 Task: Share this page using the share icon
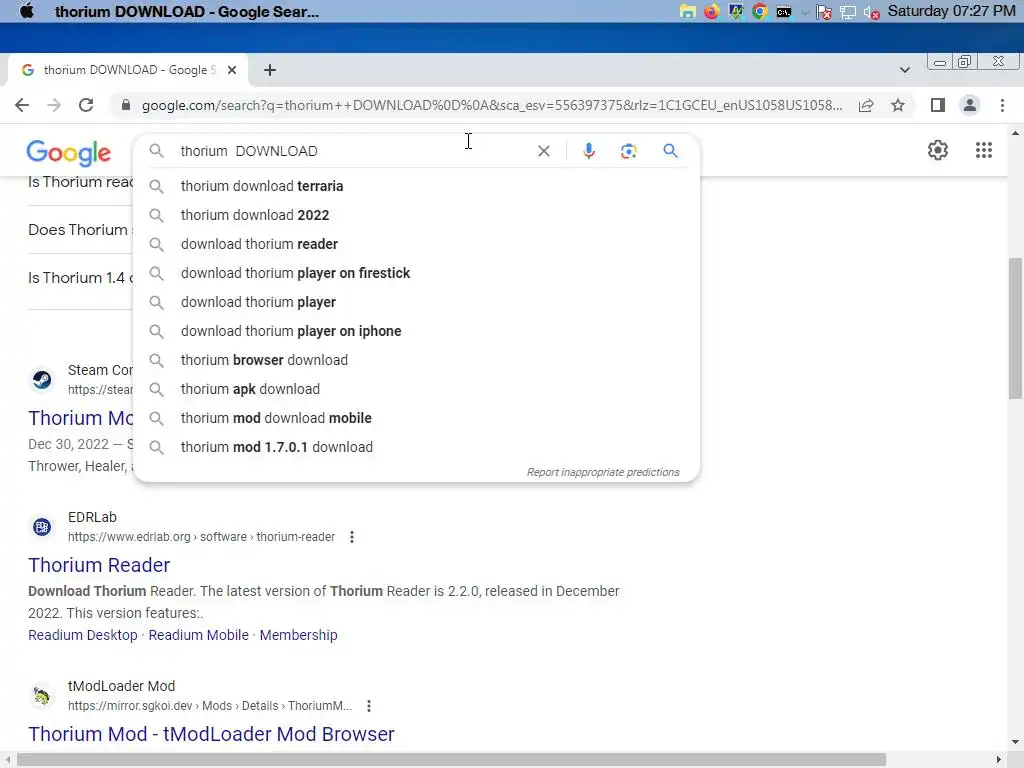click(x=866, y=105)
